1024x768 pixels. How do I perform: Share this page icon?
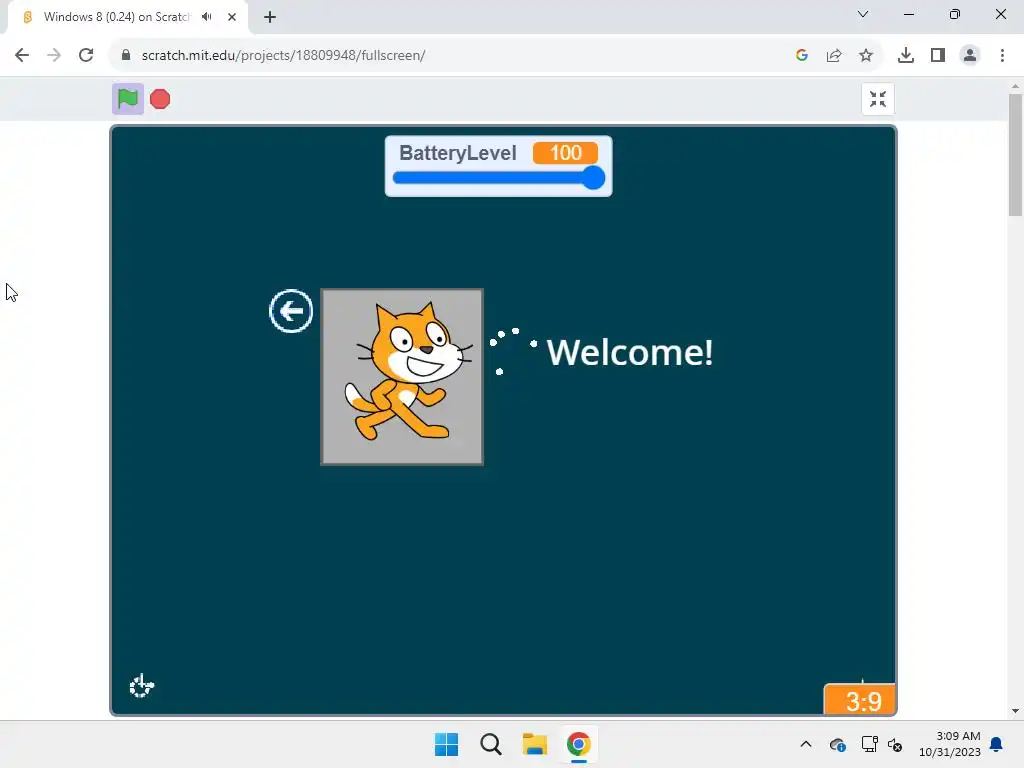(834, 56)
